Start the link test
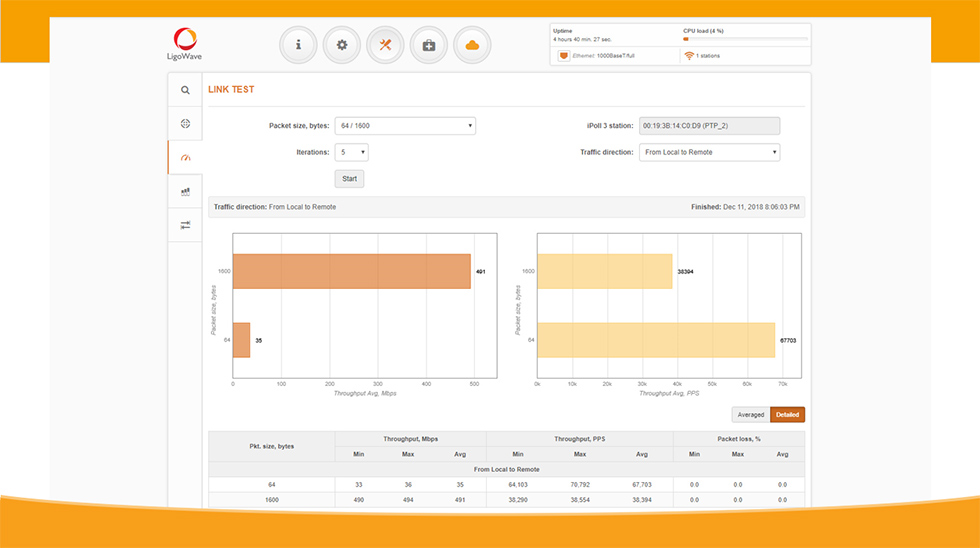The image size is (980, 548). [349, 179]
